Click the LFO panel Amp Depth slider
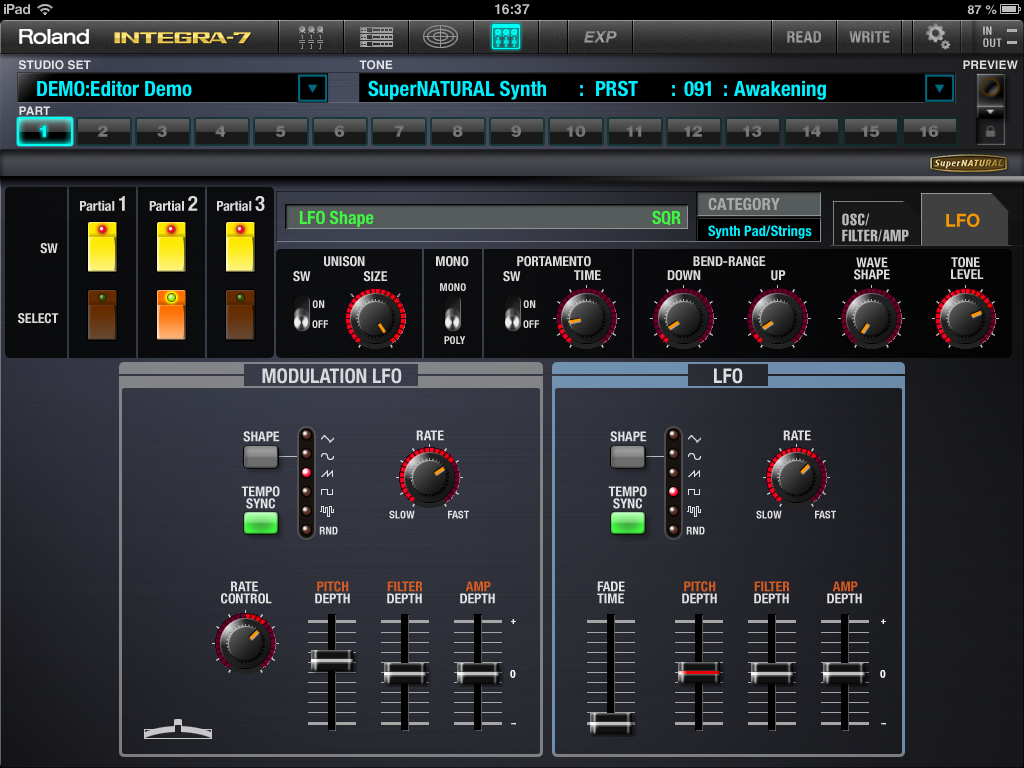1024x768 pixels. [x=844, y=673]
